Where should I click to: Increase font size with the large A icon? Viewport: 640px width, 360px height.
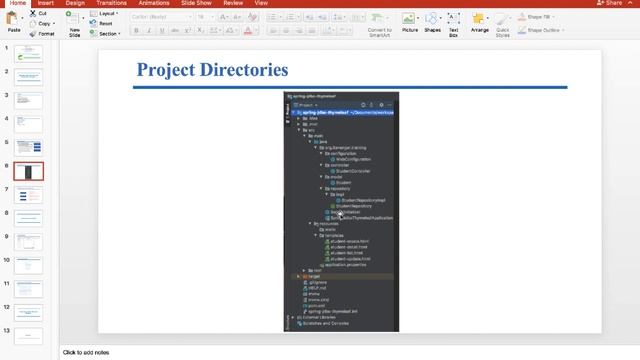pyautogui.click(x=223, y=17)
